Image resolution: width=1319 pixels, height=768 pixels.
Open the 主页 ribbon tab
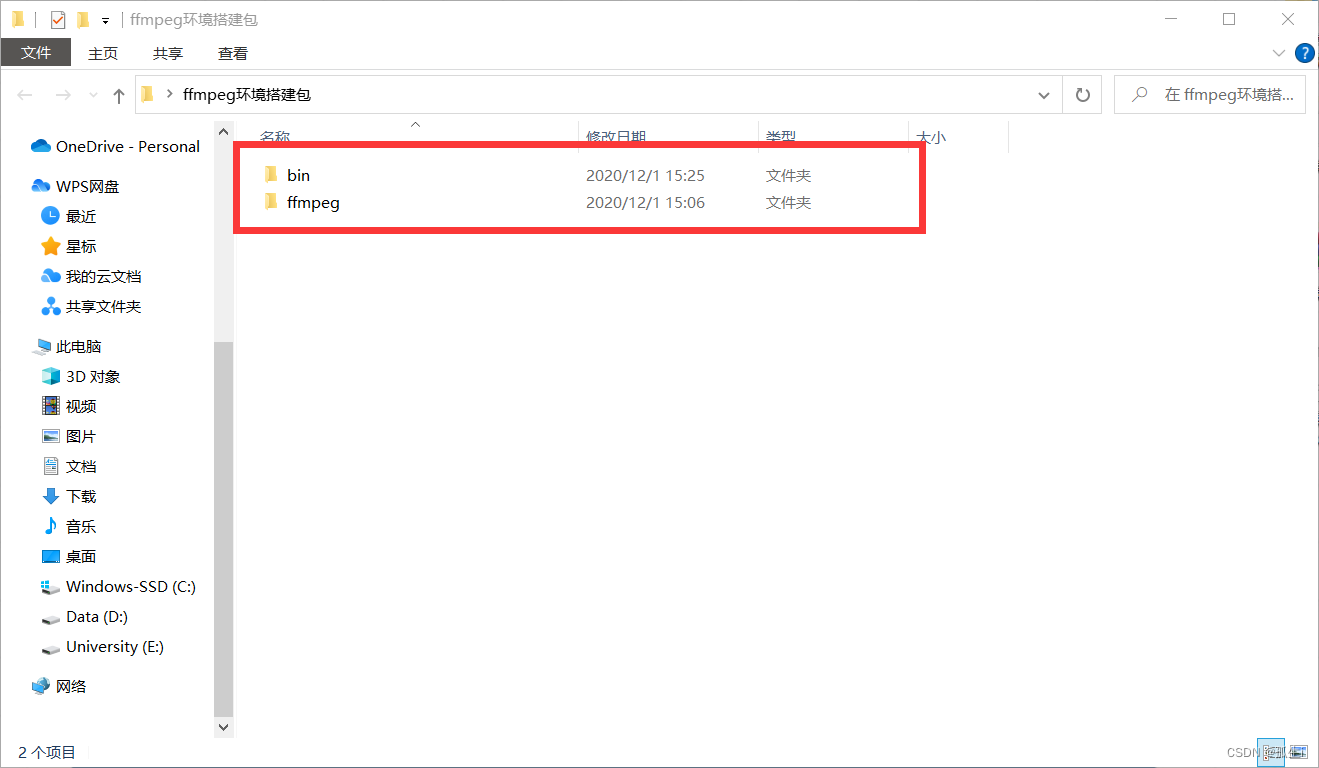tap(103, 53)
